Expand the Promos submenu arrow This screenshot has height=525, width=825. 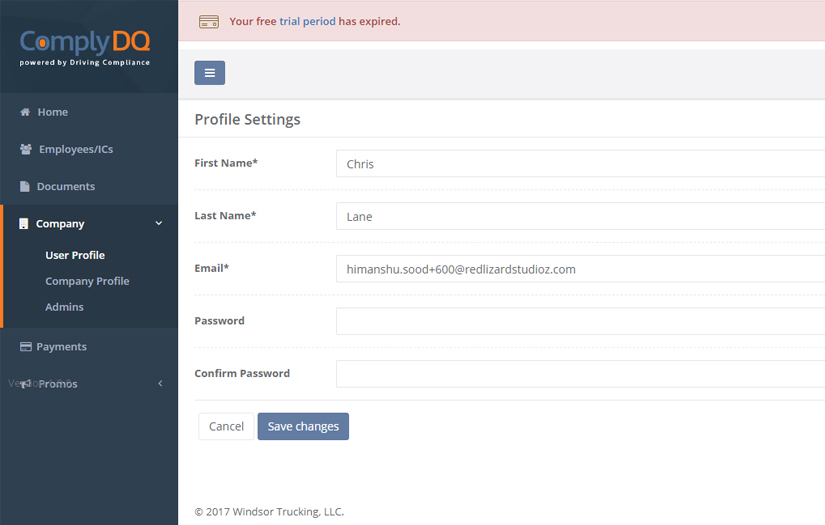tap(160, 384)
